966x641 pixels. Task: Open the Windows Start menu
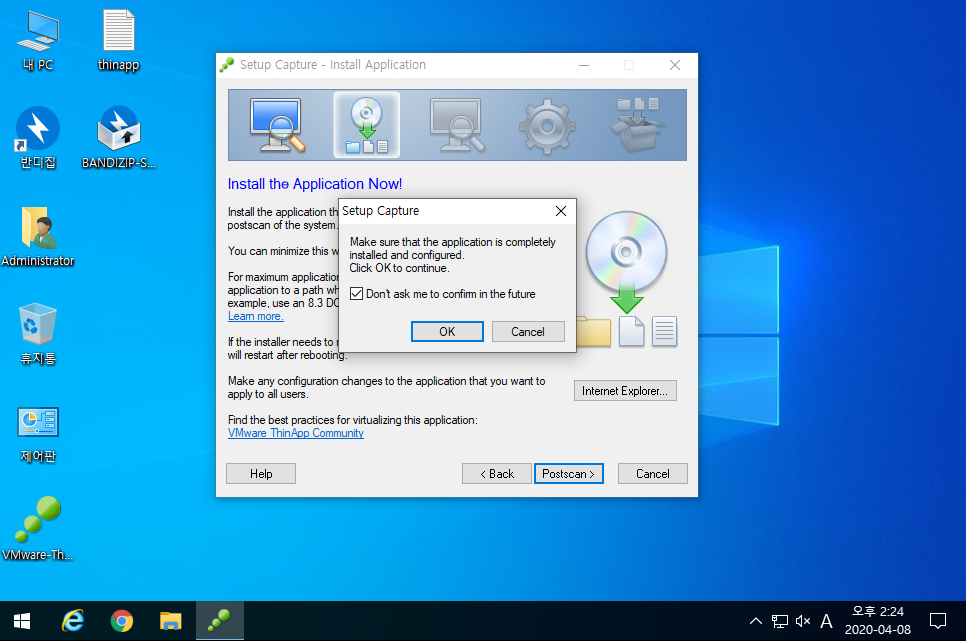click(22, 621)
